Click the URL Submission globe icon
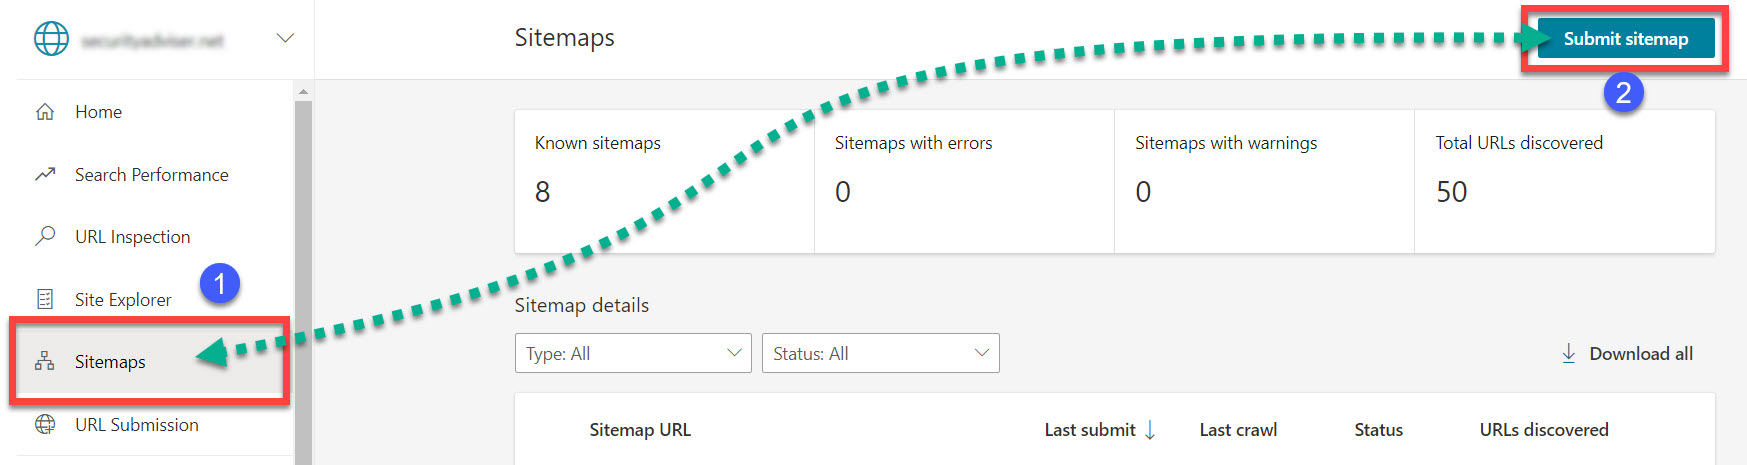 [x=45, y=424]
